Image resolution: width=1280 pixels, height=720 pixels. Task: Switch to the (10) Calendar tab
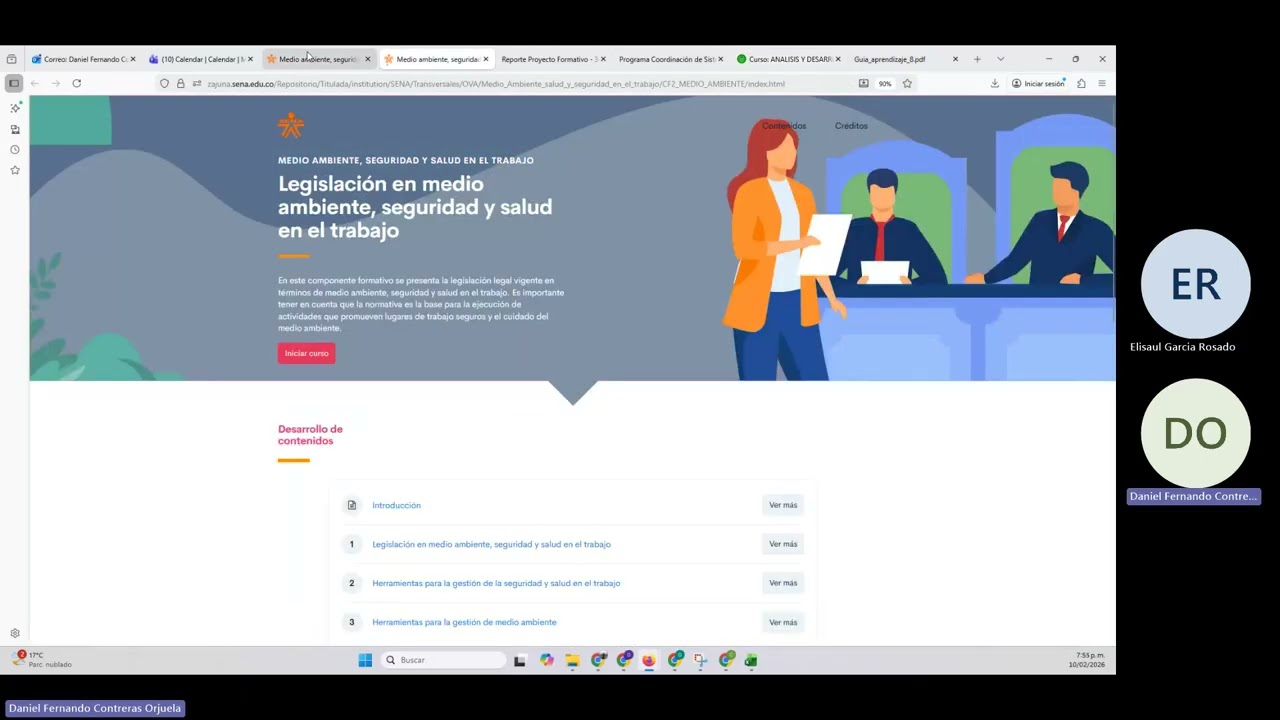[x=200, y=59]
